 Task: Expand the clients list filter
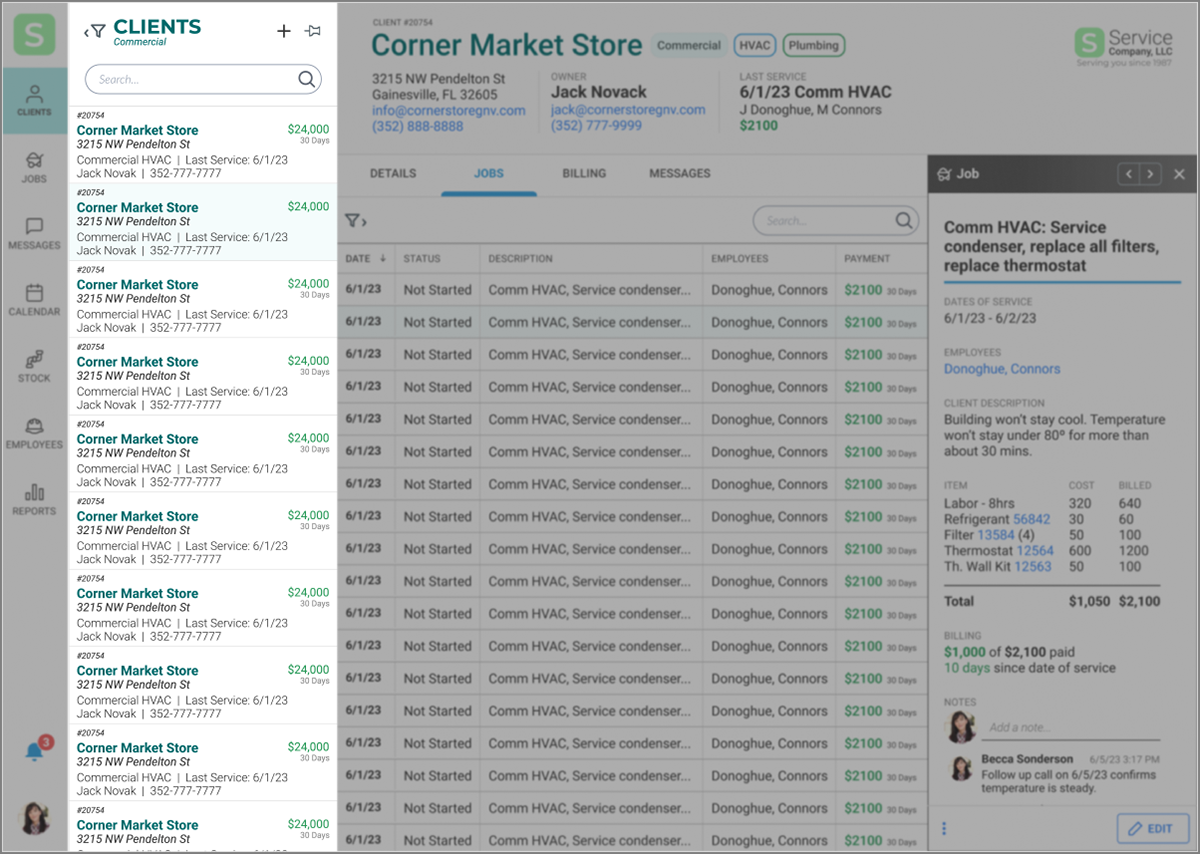click(x=94, y=32)
